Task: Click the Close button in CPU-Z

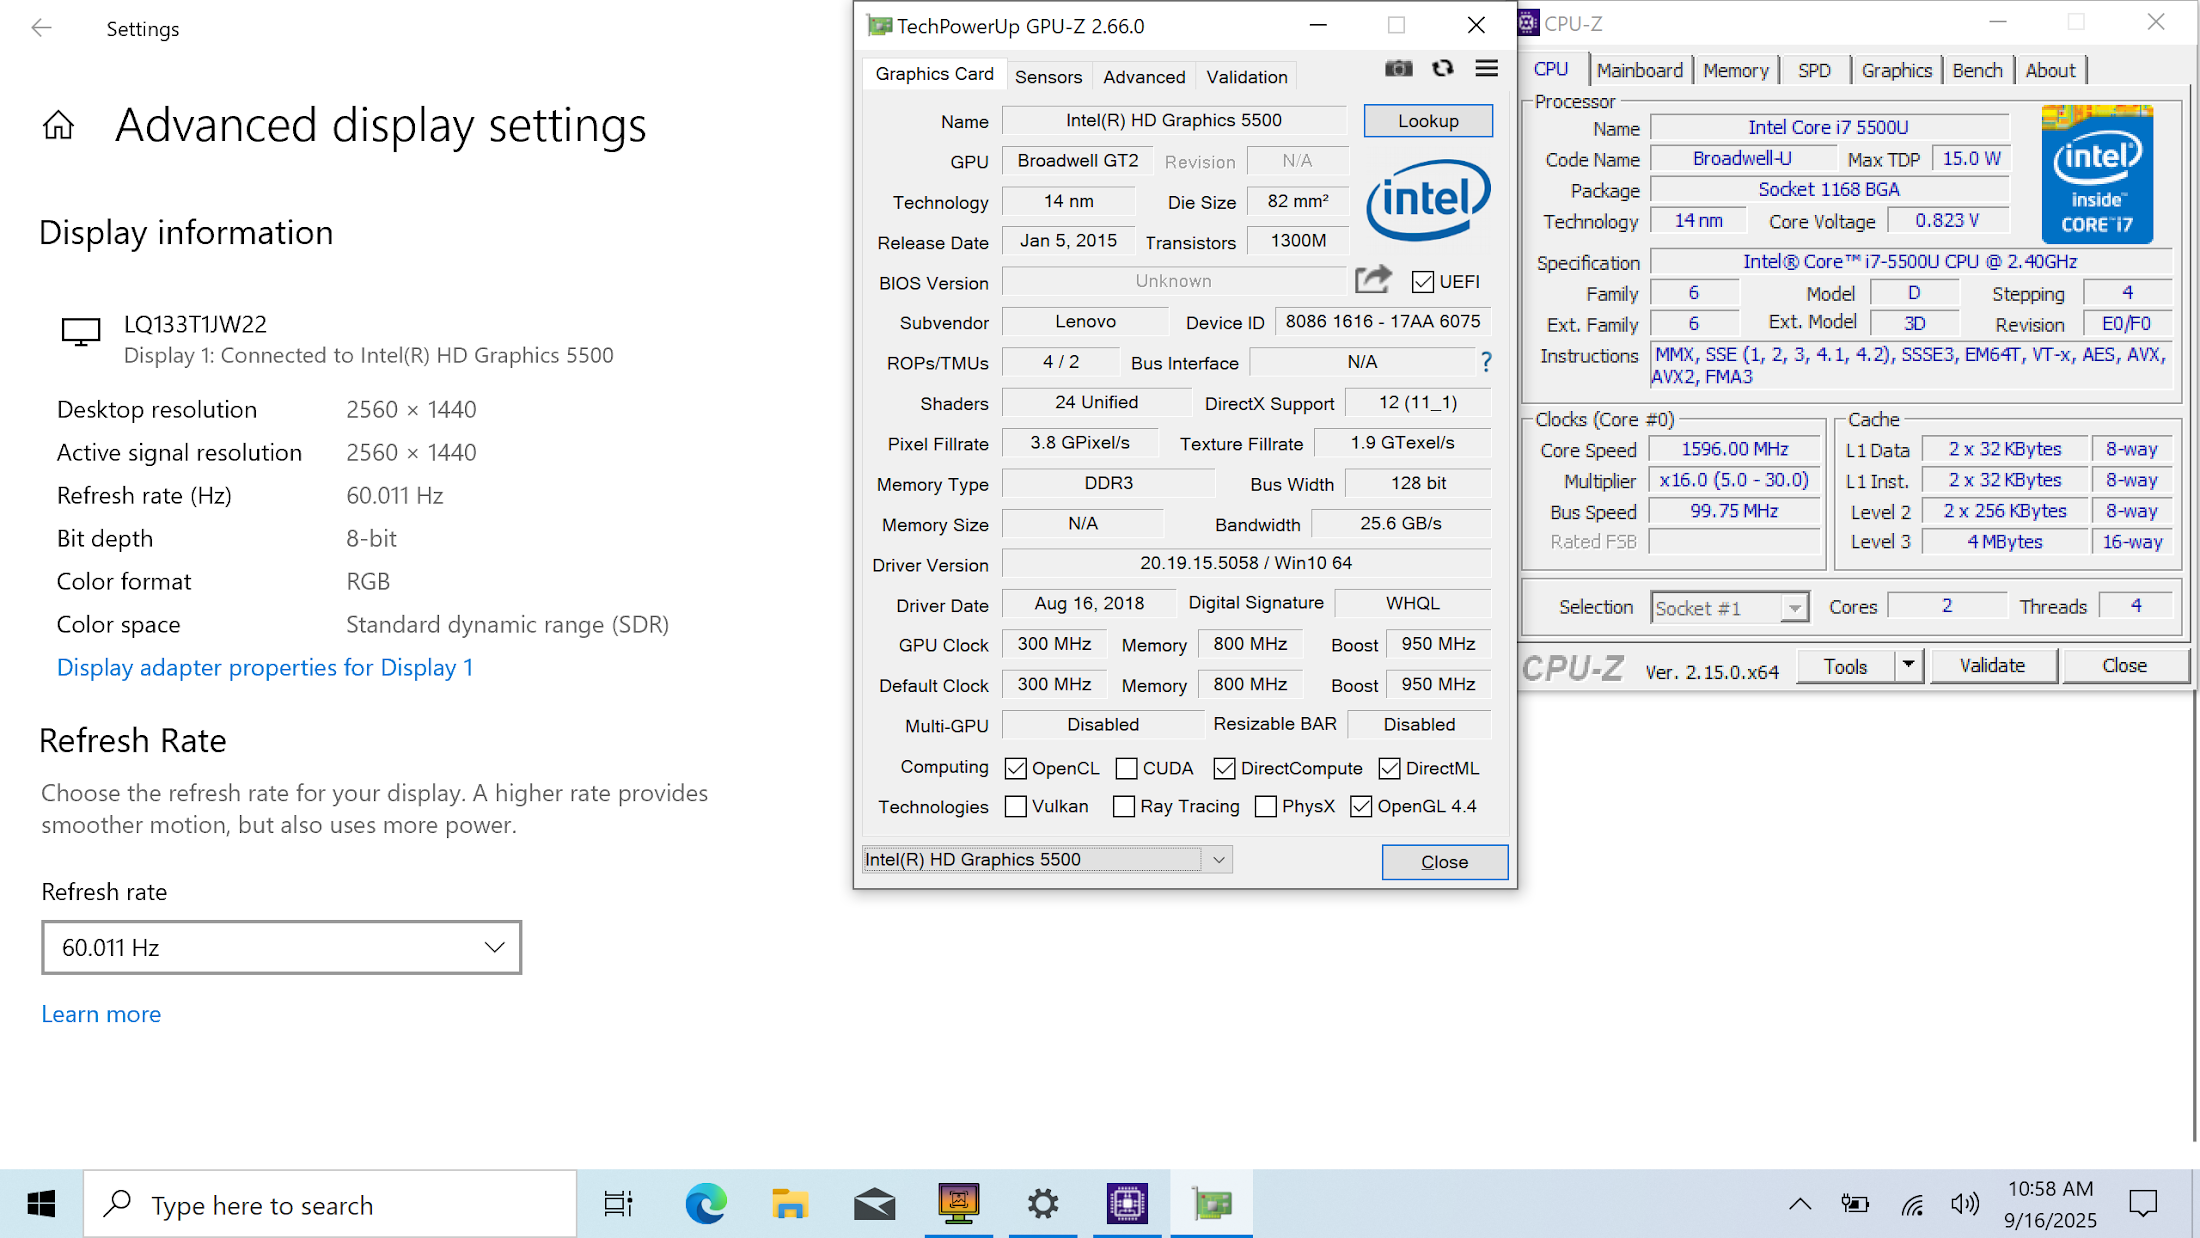Action: pyautogui.click(x=2124, y=665)
